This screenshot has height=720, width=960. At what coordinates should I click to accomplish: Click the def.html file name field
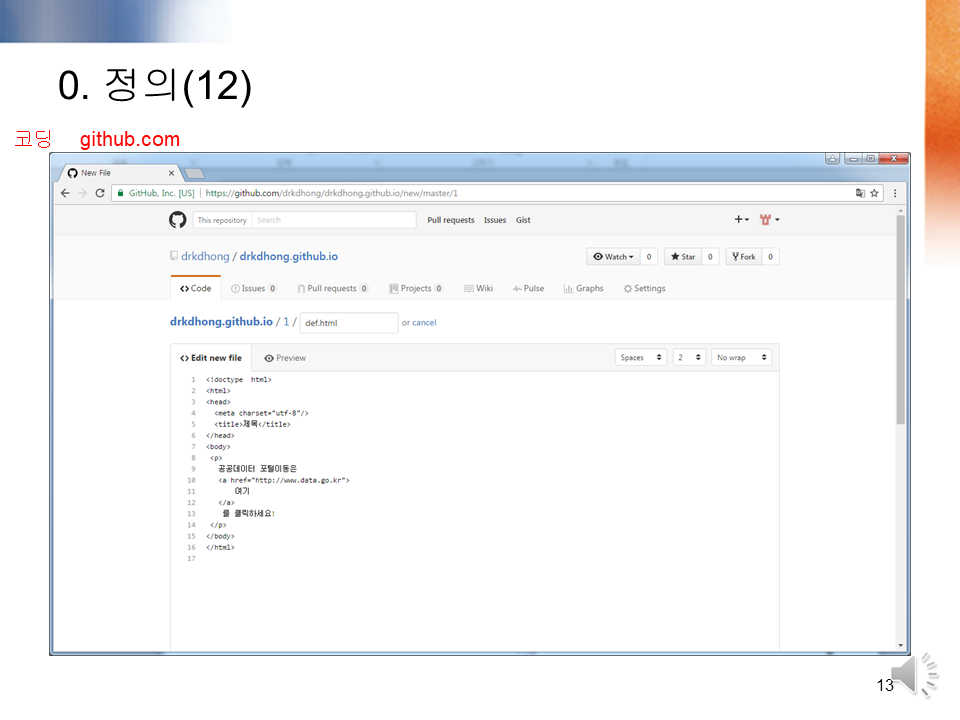349,323
